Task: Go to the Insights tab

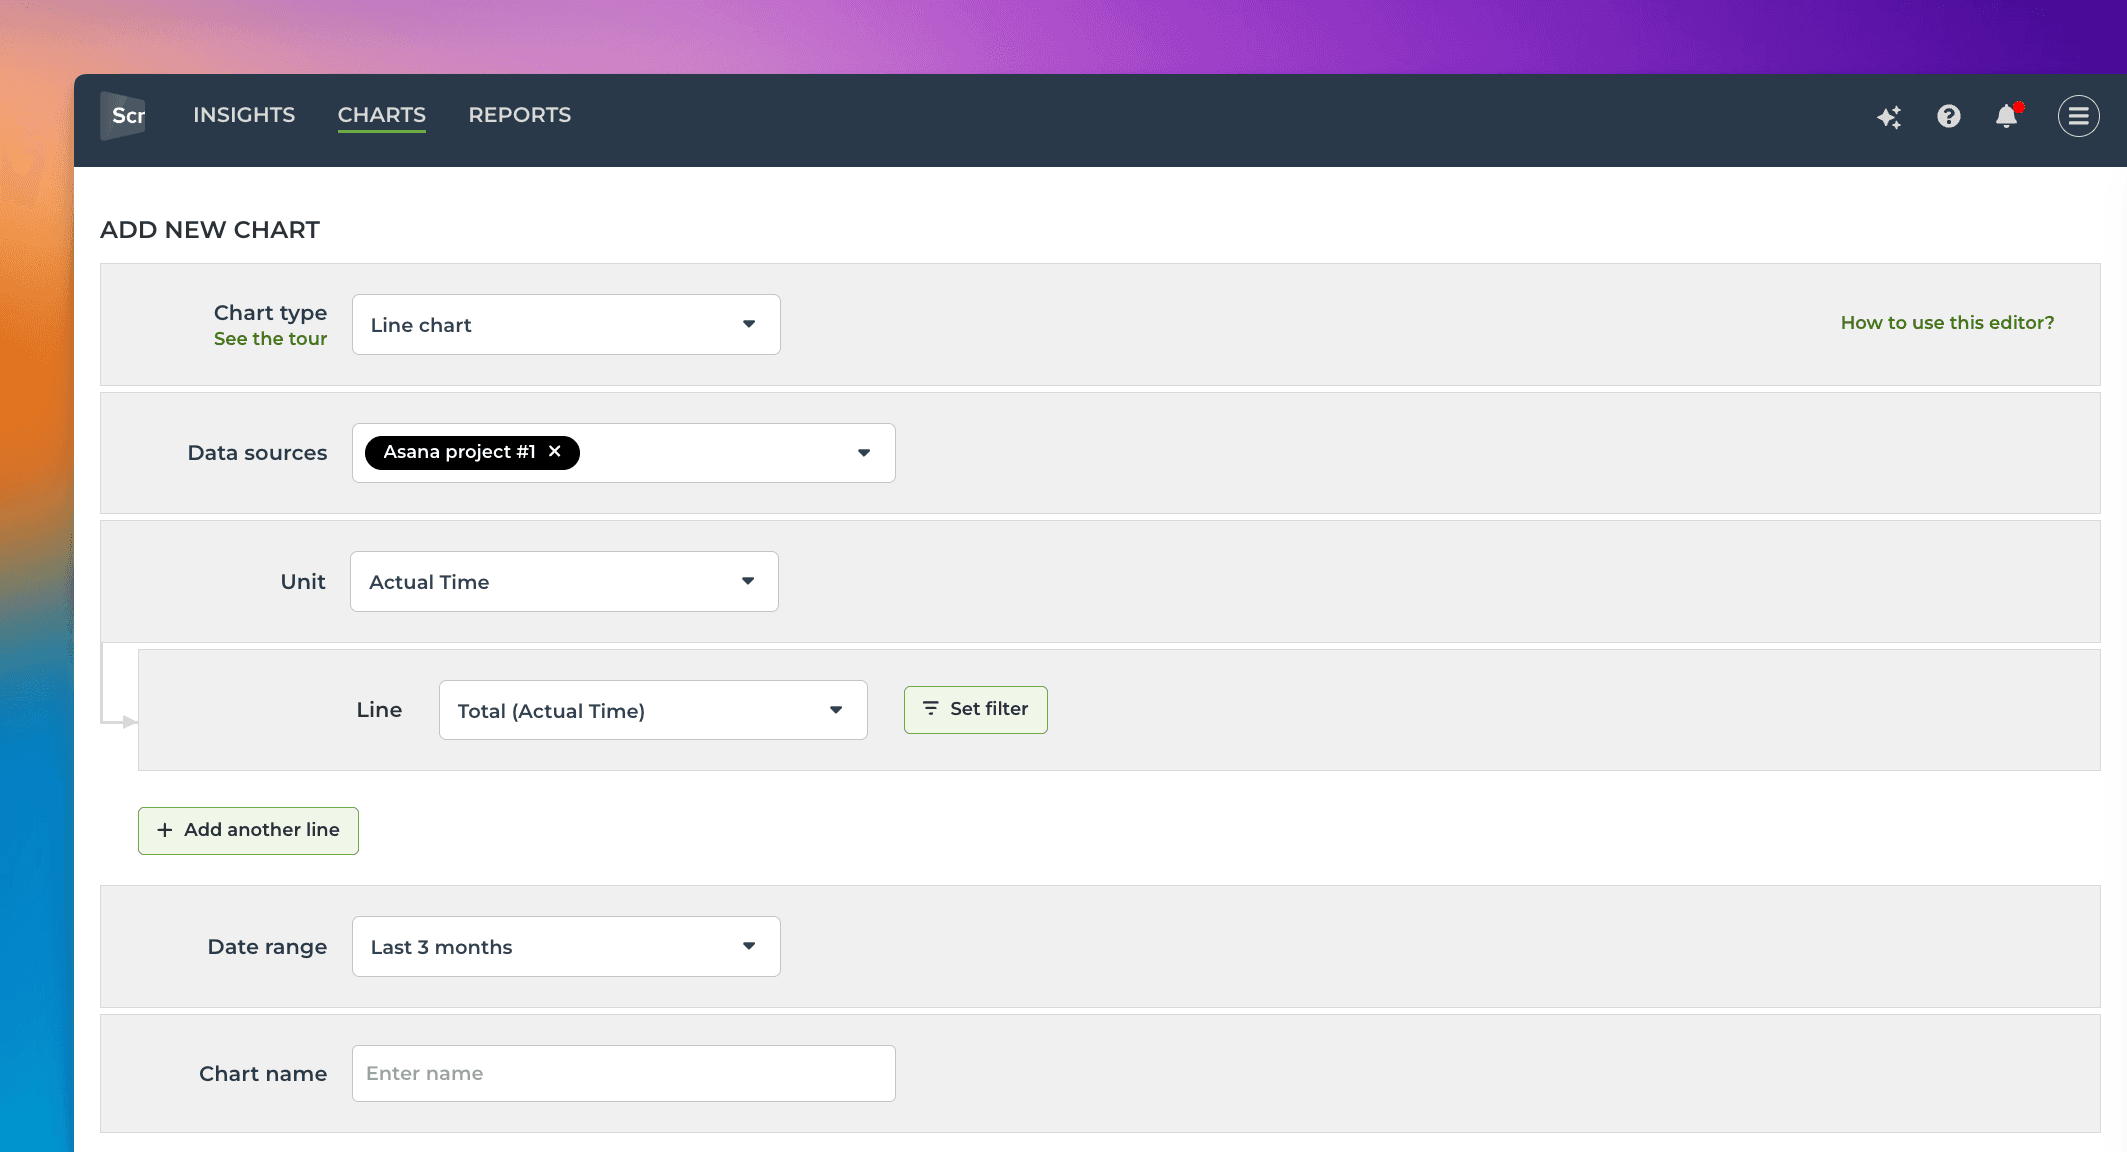Action: [244, 115]
